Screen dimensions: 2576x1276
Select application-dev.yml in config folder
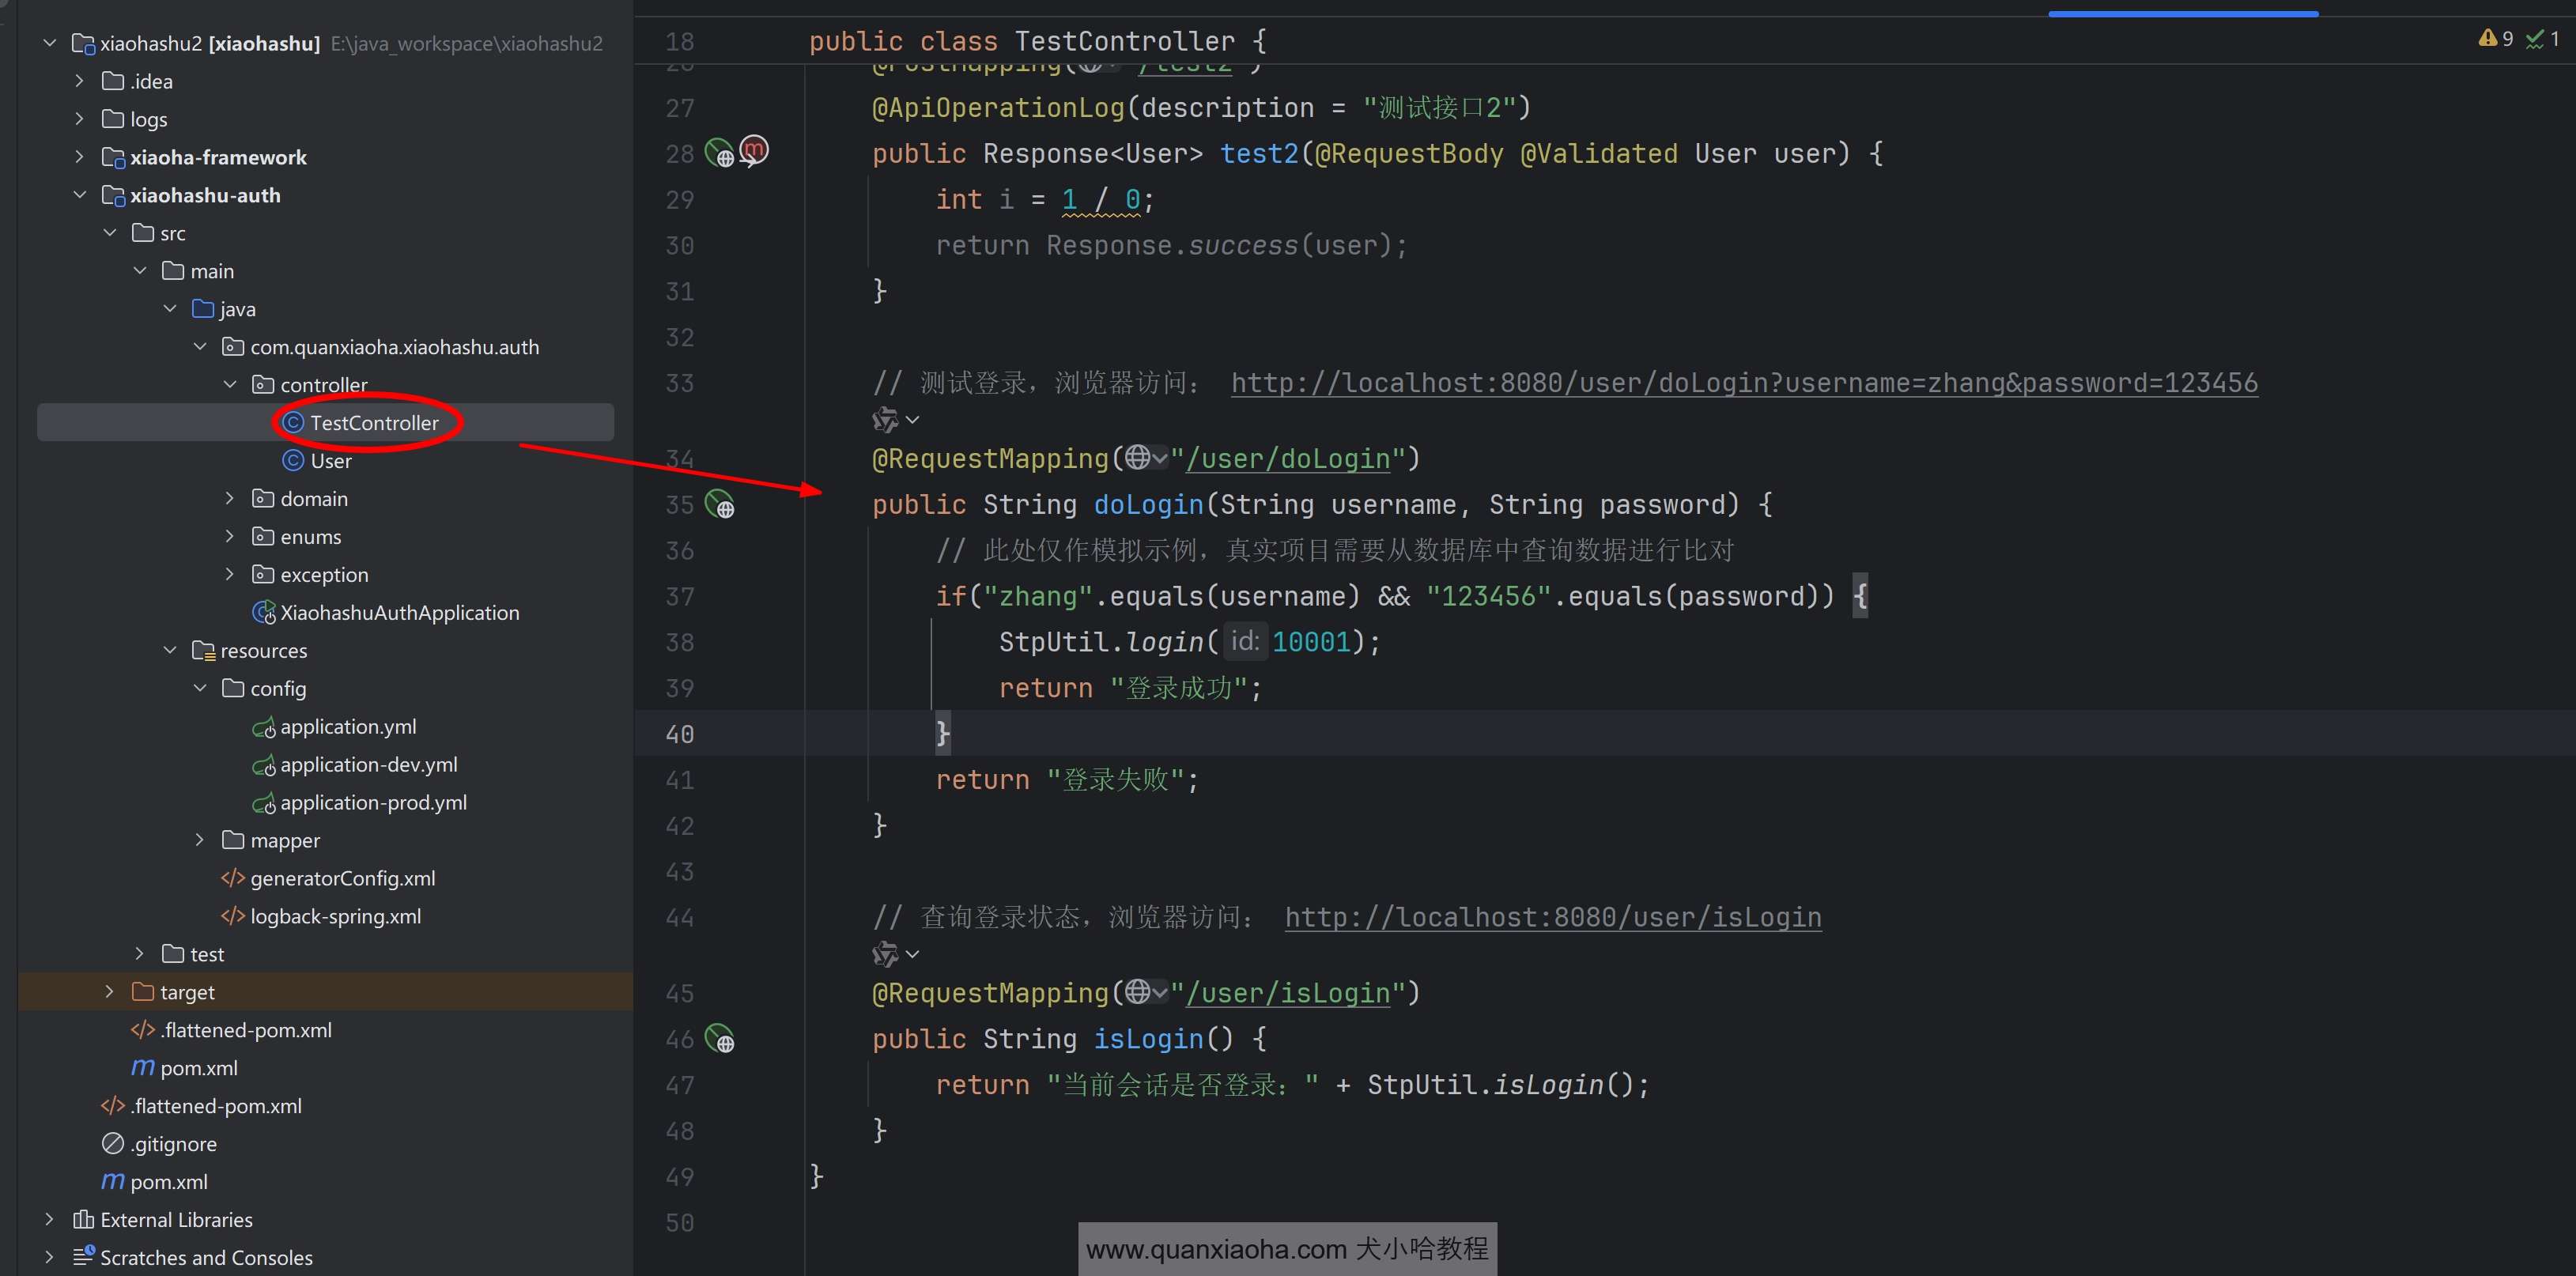coord(368,765)
